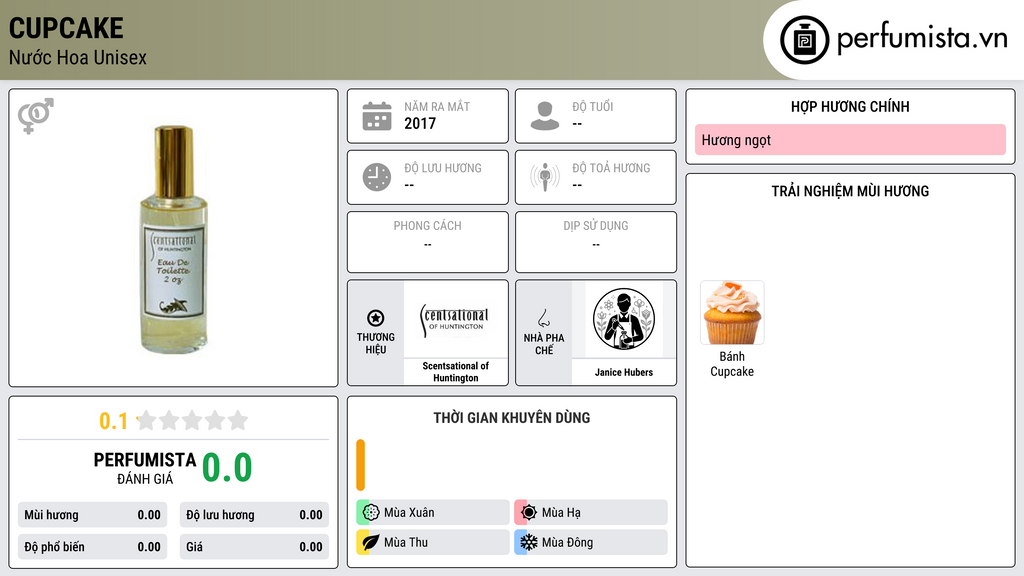
Task: Click the Janice Hubers perfumer name
Action: (x=624, y=372)
